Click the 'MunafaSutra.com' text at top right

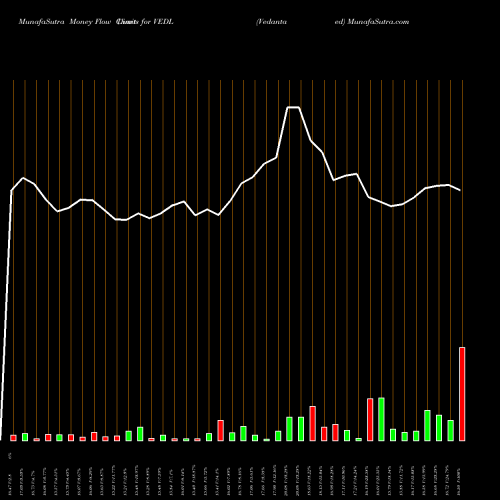coord(378,22)
